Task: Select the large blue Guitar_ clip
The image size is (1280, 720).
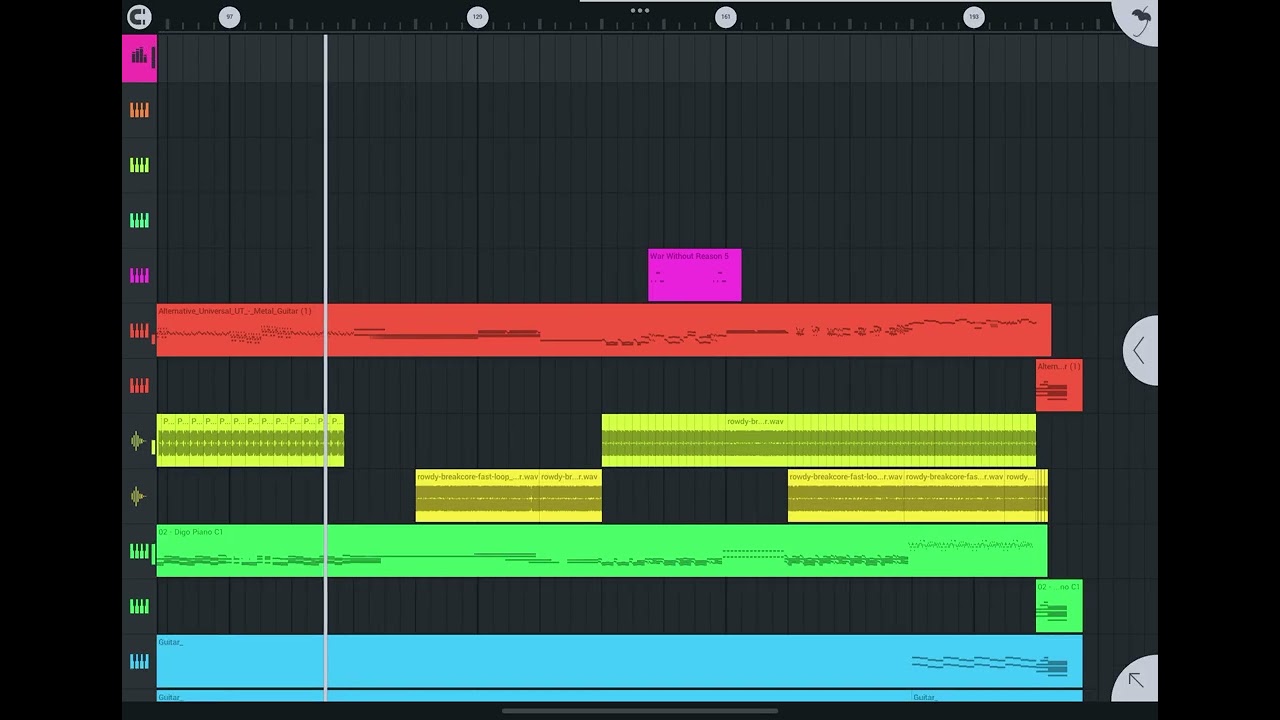Action: (620, 661)
